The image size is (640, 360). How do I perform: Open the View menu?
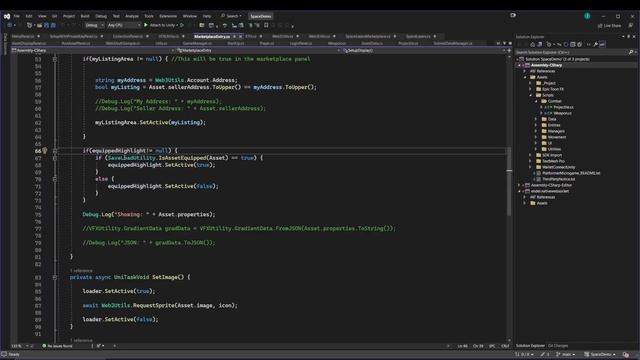point(42,16)
